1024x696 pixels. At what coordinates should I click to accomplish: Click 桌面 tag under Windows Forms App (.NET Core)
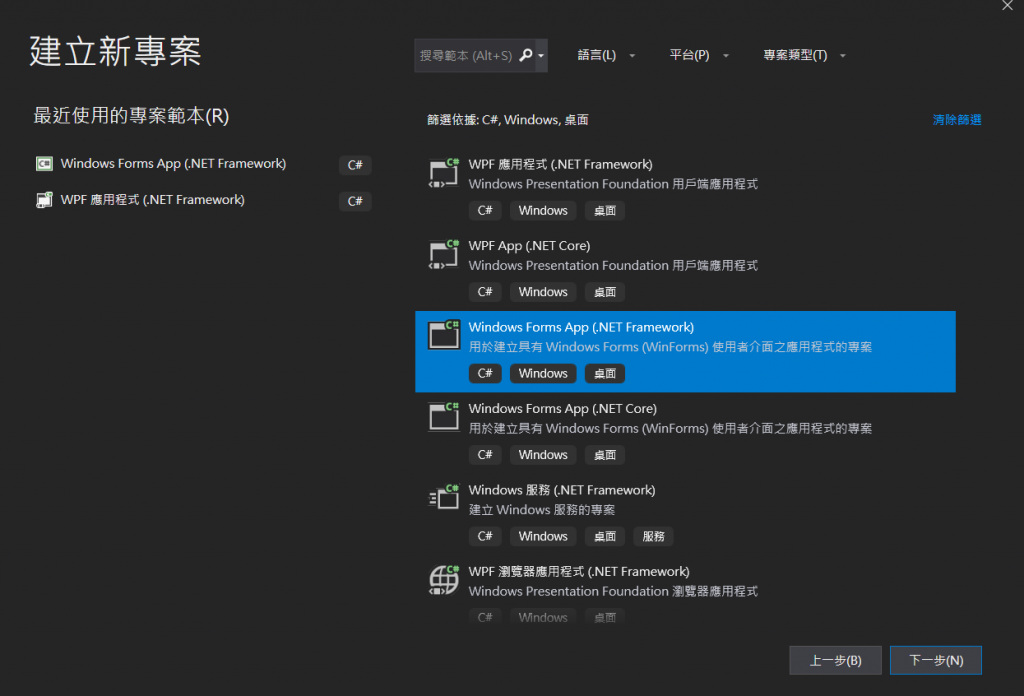(605, 455)
